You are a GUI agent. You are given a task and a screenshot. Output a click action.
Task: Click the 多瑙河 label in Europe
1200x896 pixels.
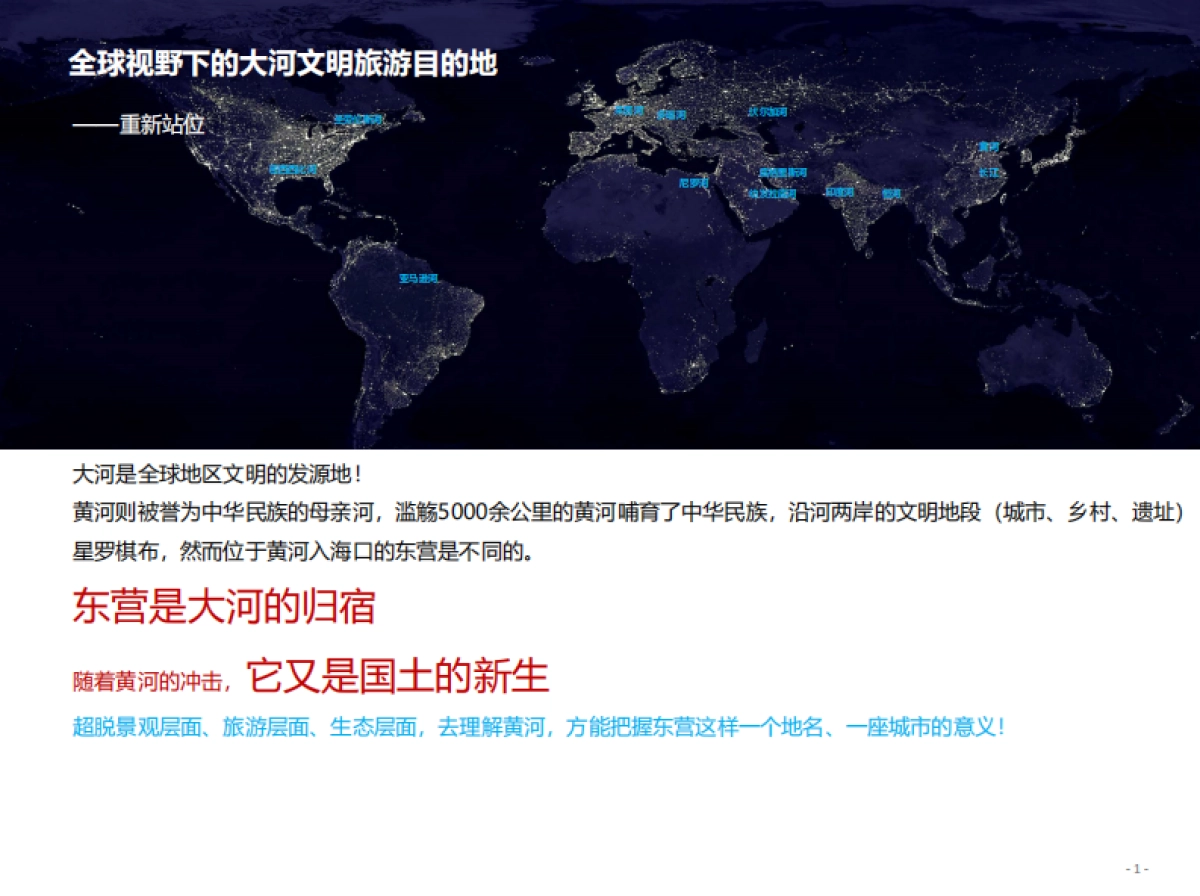(x=671, y=115)
